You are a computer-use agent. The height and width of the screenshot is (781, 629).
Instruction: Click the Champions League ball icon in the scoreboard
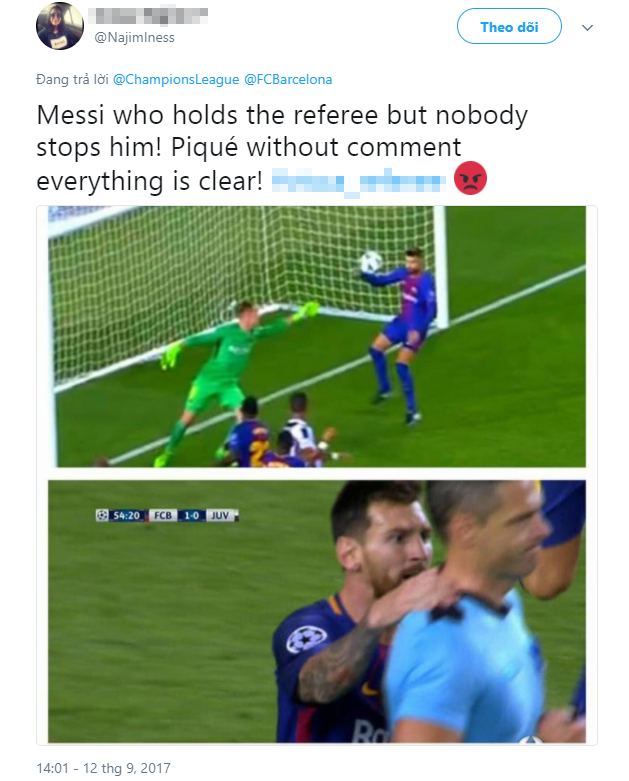click(102, 515)
